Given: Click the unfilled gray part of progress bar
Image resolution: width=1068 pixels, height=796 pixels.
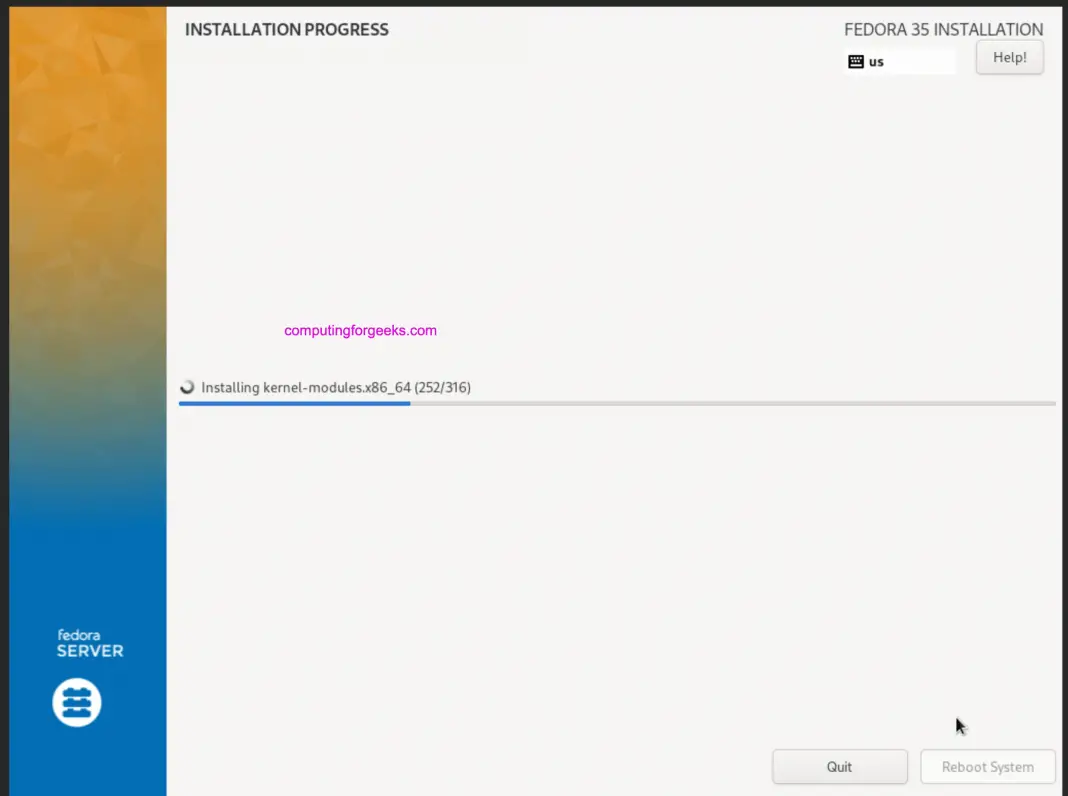Looking at the screenshot, I should tap(730, 403).
